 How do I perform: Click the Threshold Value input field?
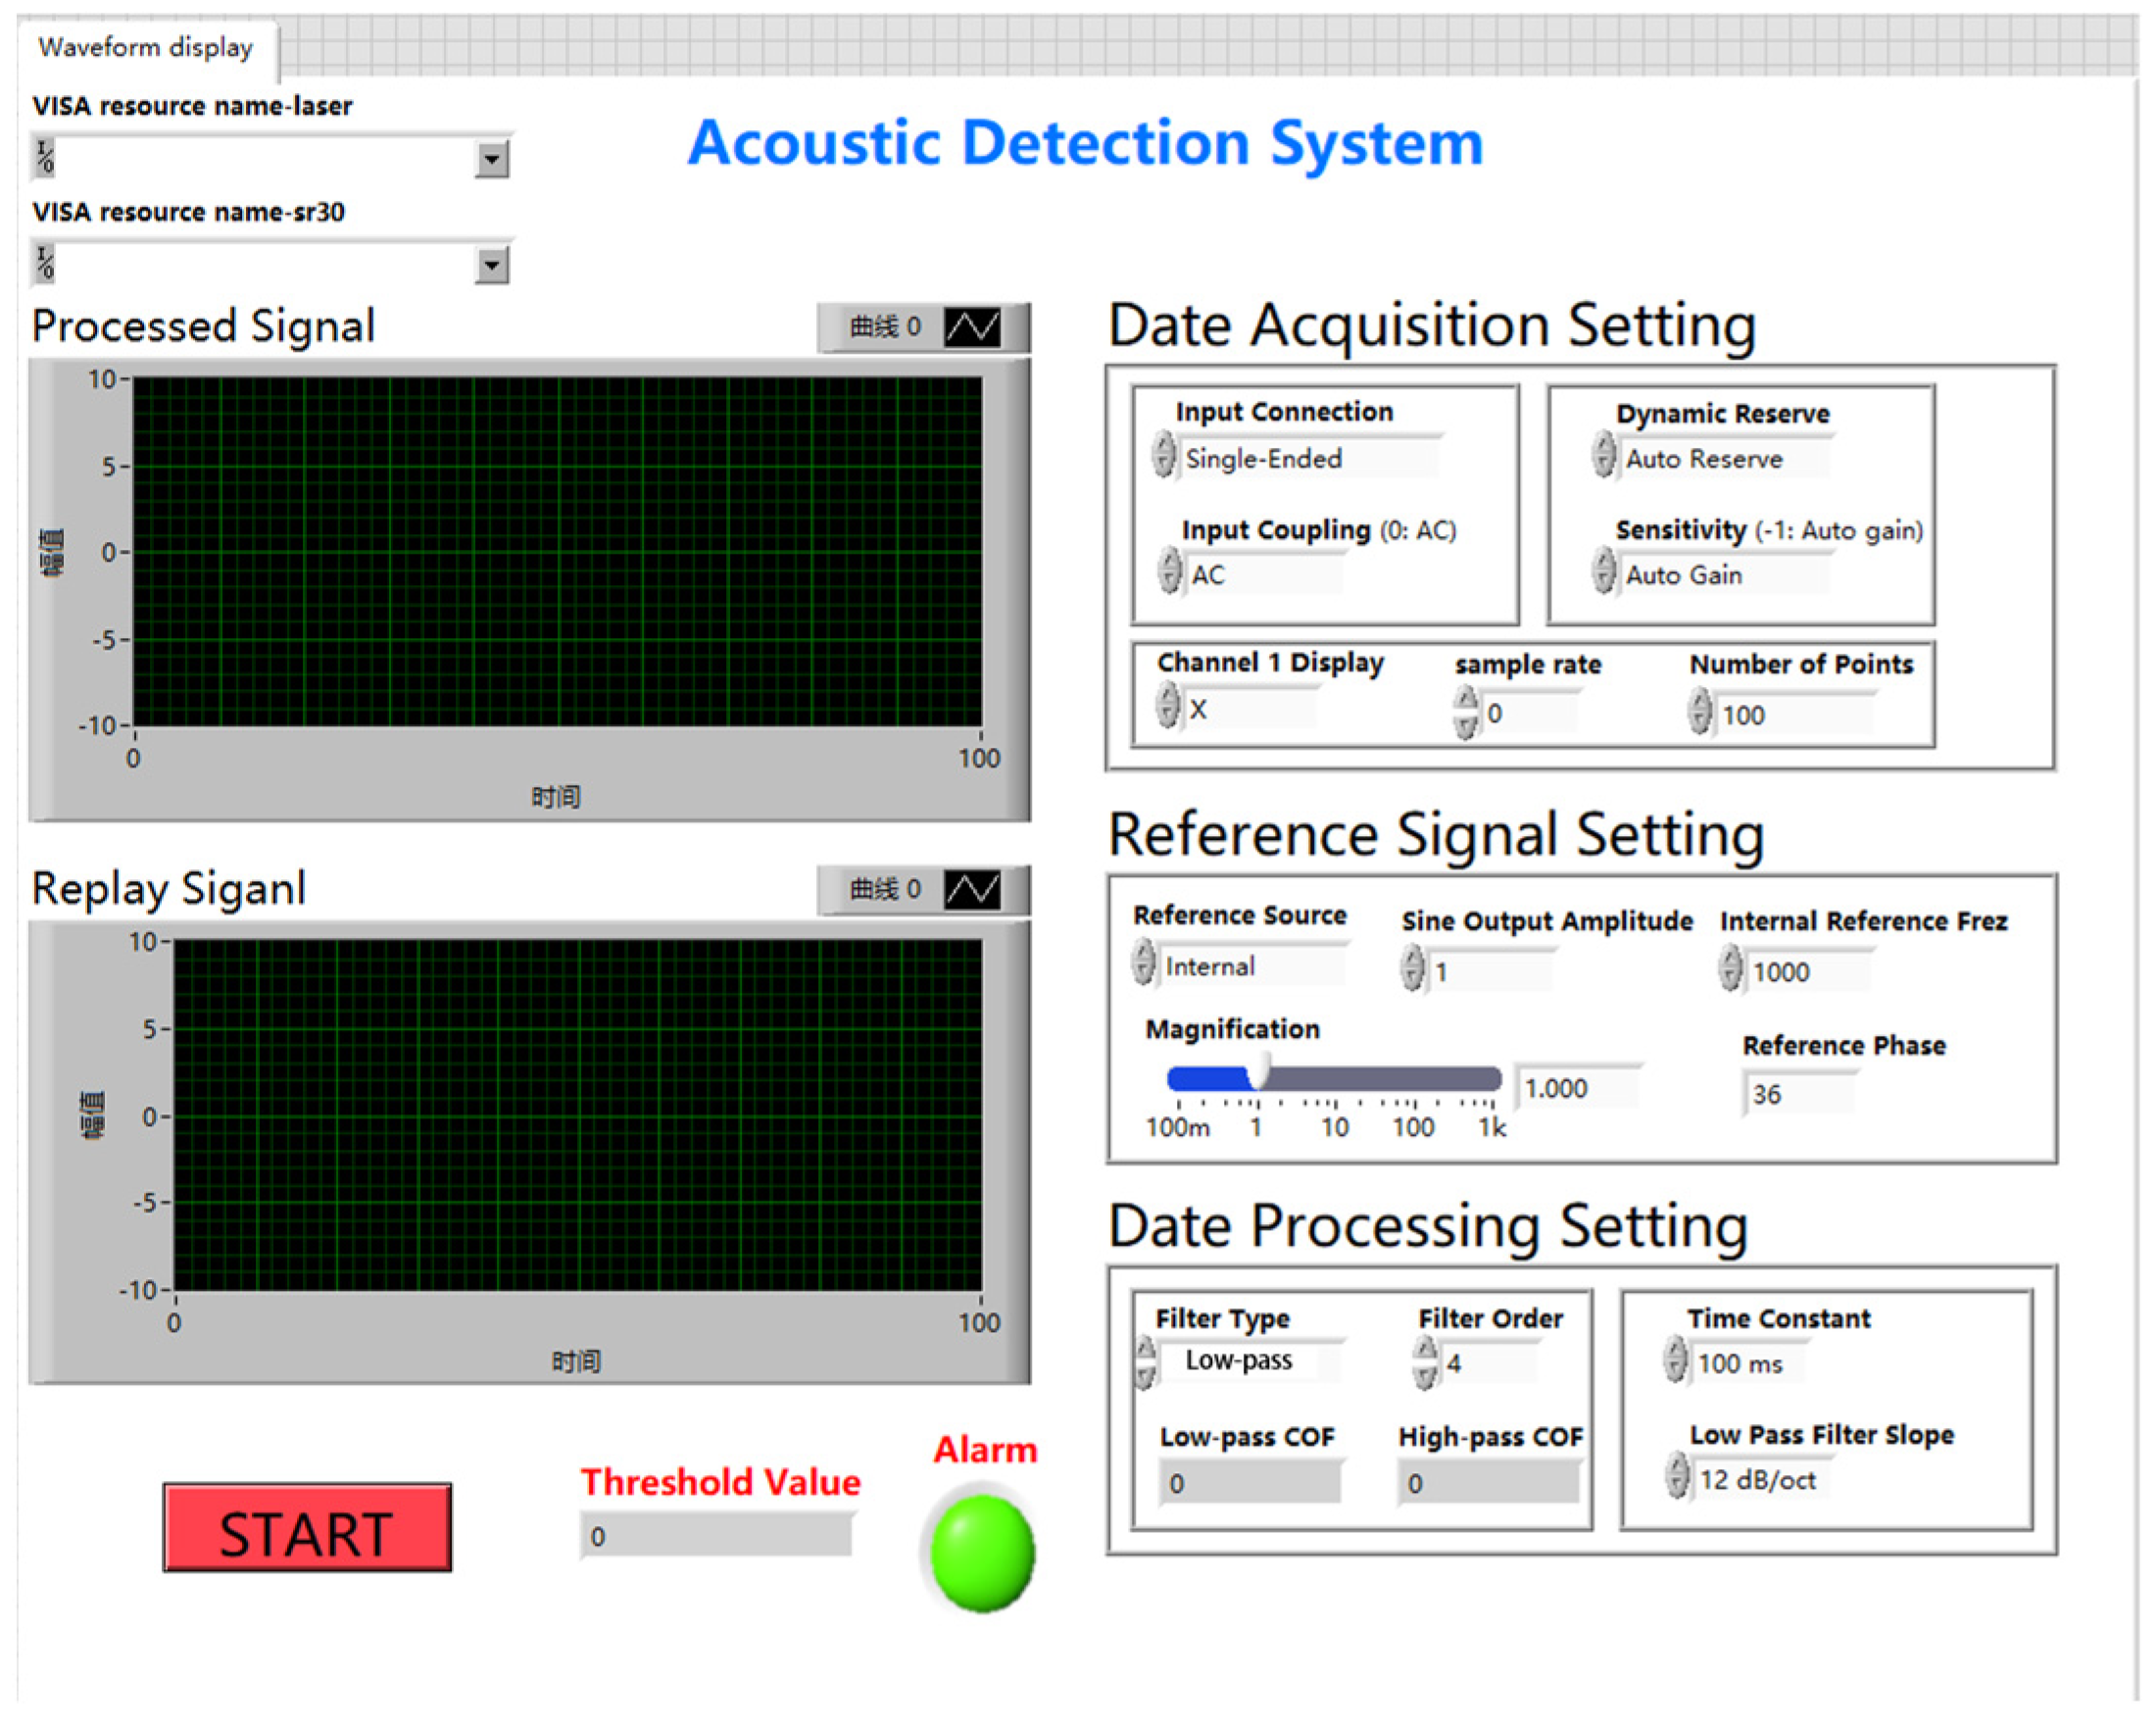(x=716, y=1536)
